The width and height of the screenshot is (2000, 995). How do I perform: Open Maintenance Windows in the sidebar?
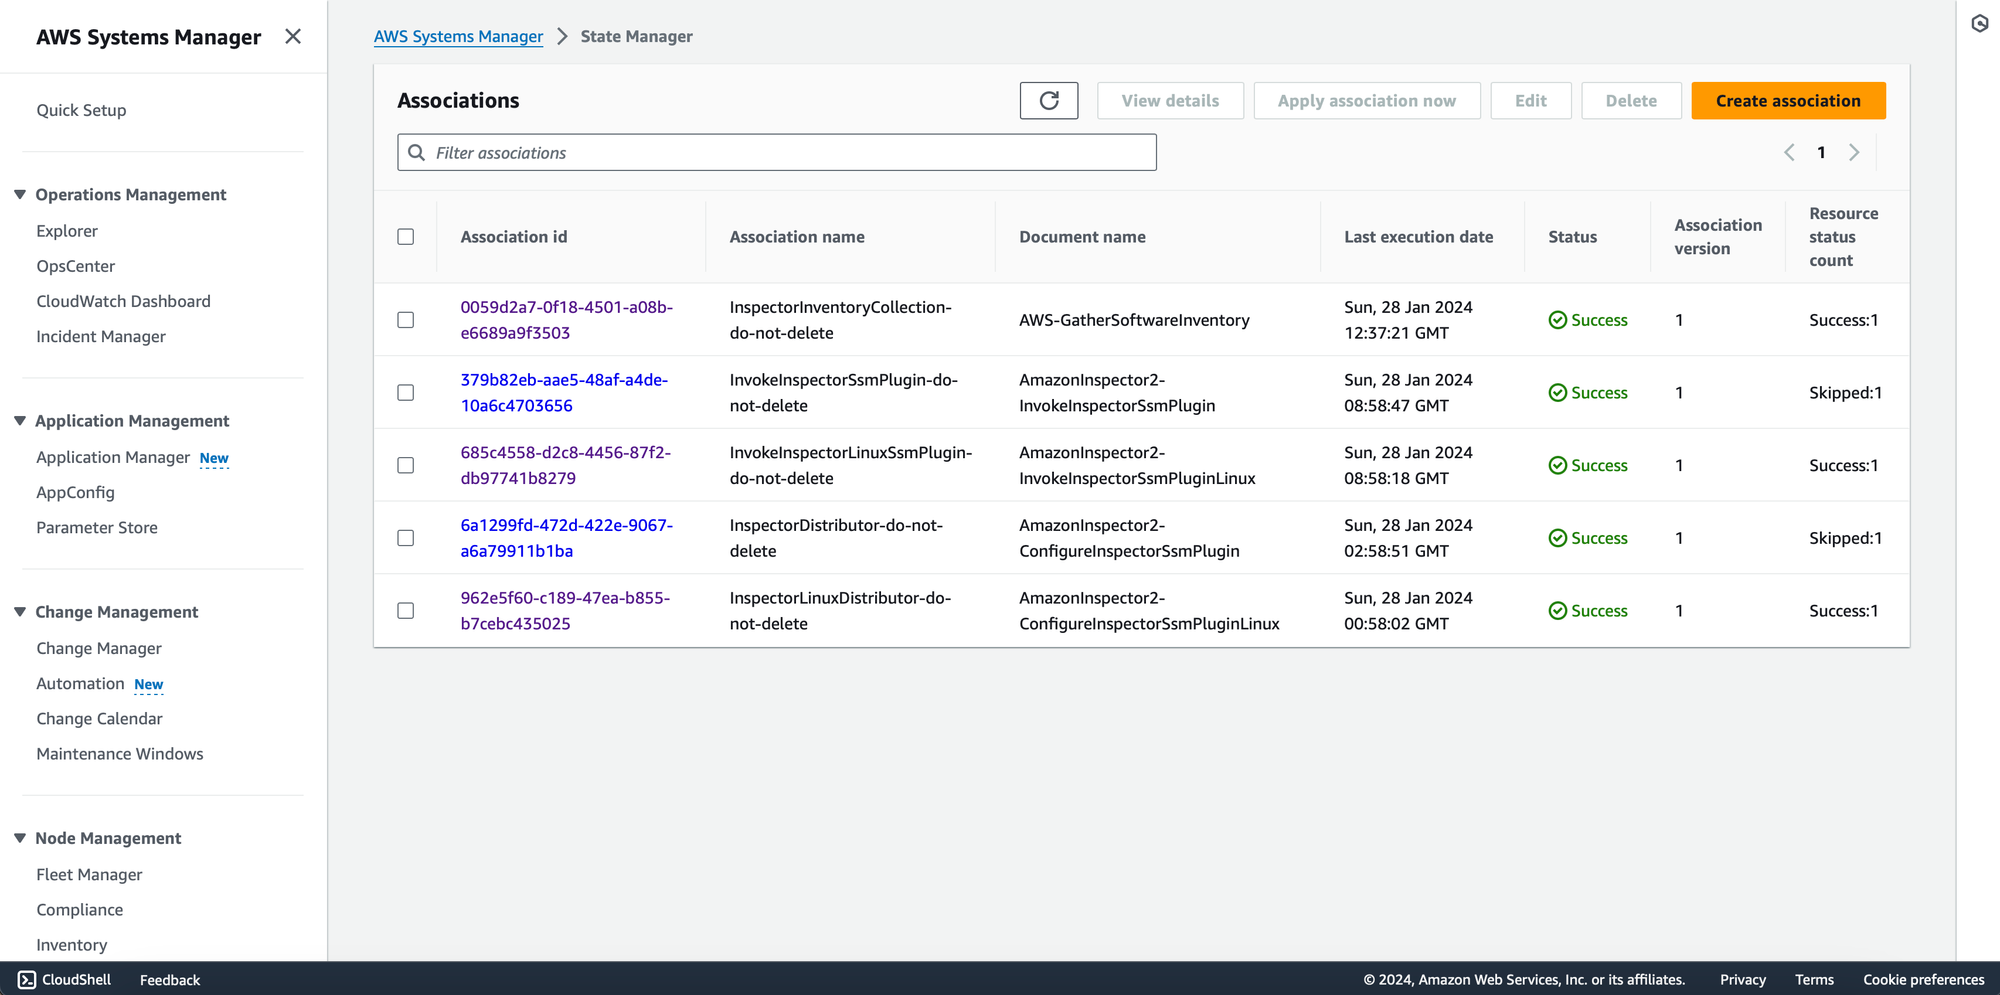(x=120, y=753)
